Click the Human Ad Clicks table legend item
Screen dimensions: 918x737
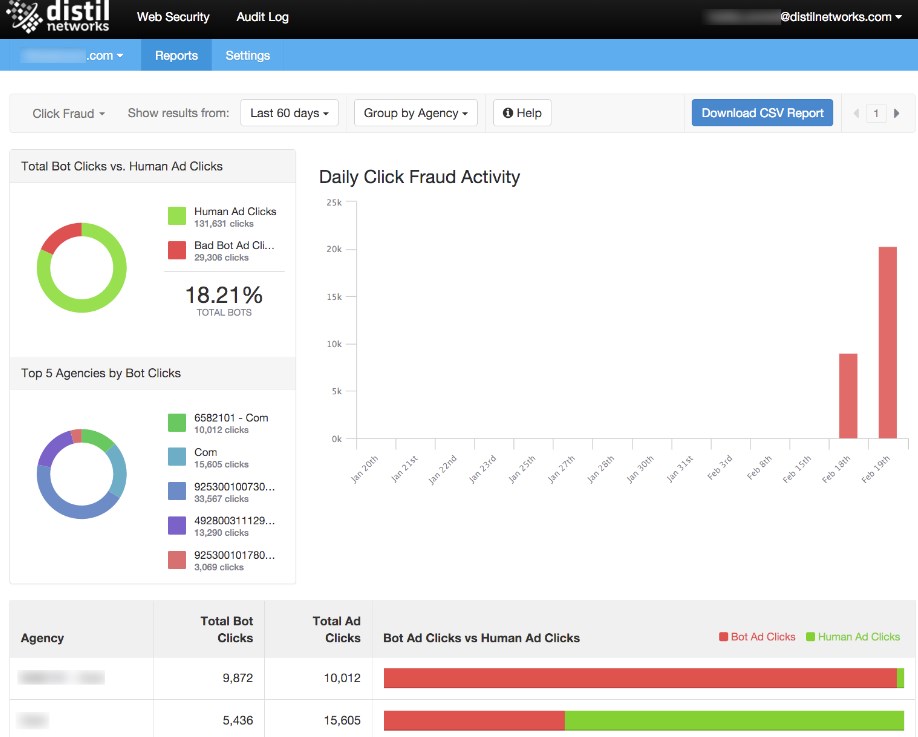point(853,637)
